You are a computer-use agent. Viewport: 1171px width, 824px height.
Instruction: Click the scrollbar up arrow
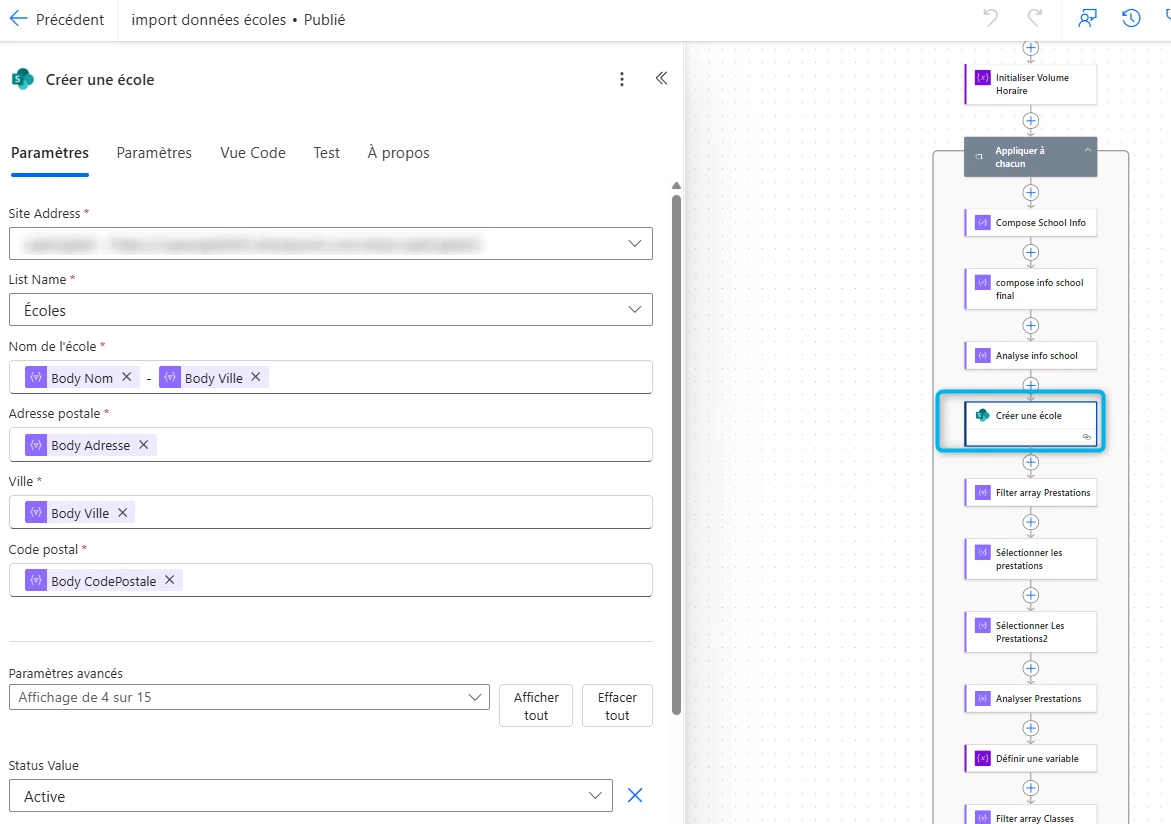tap(676, 185)
